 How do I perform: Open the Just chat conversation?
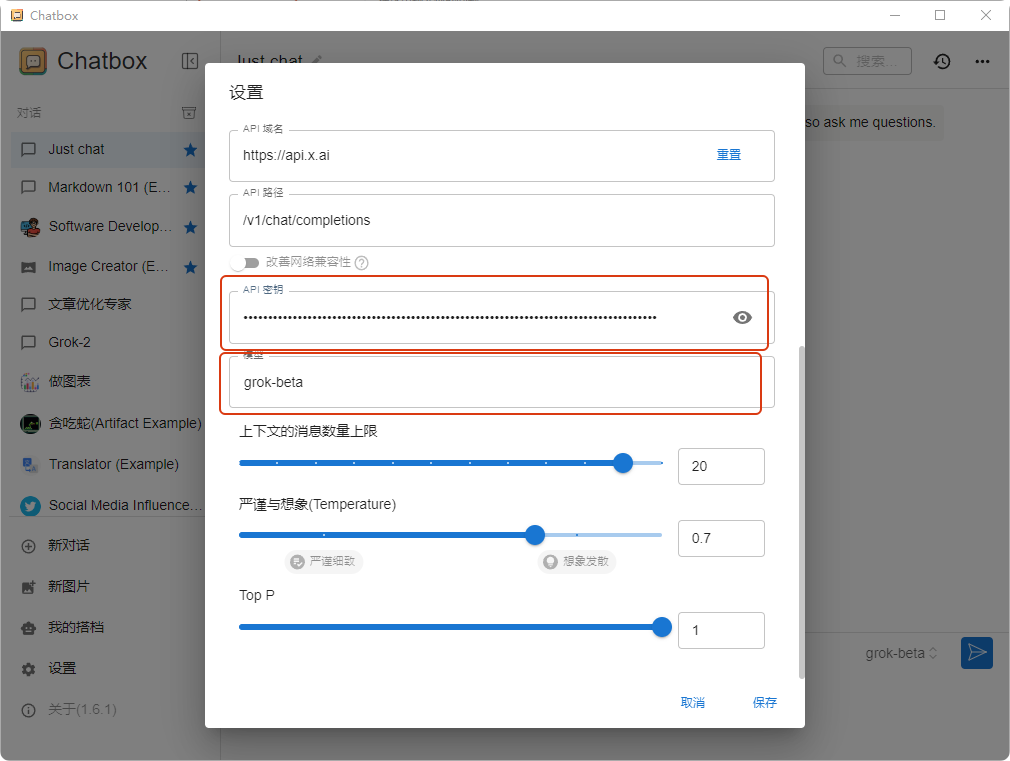coord(108,149)
